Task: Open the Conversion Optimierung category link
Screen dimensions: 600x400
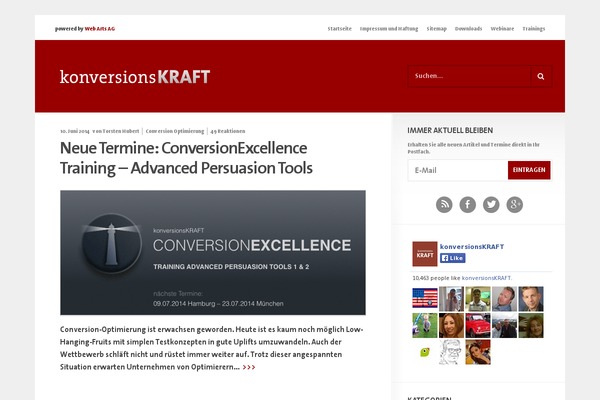Action: click(x=175, y=131)
